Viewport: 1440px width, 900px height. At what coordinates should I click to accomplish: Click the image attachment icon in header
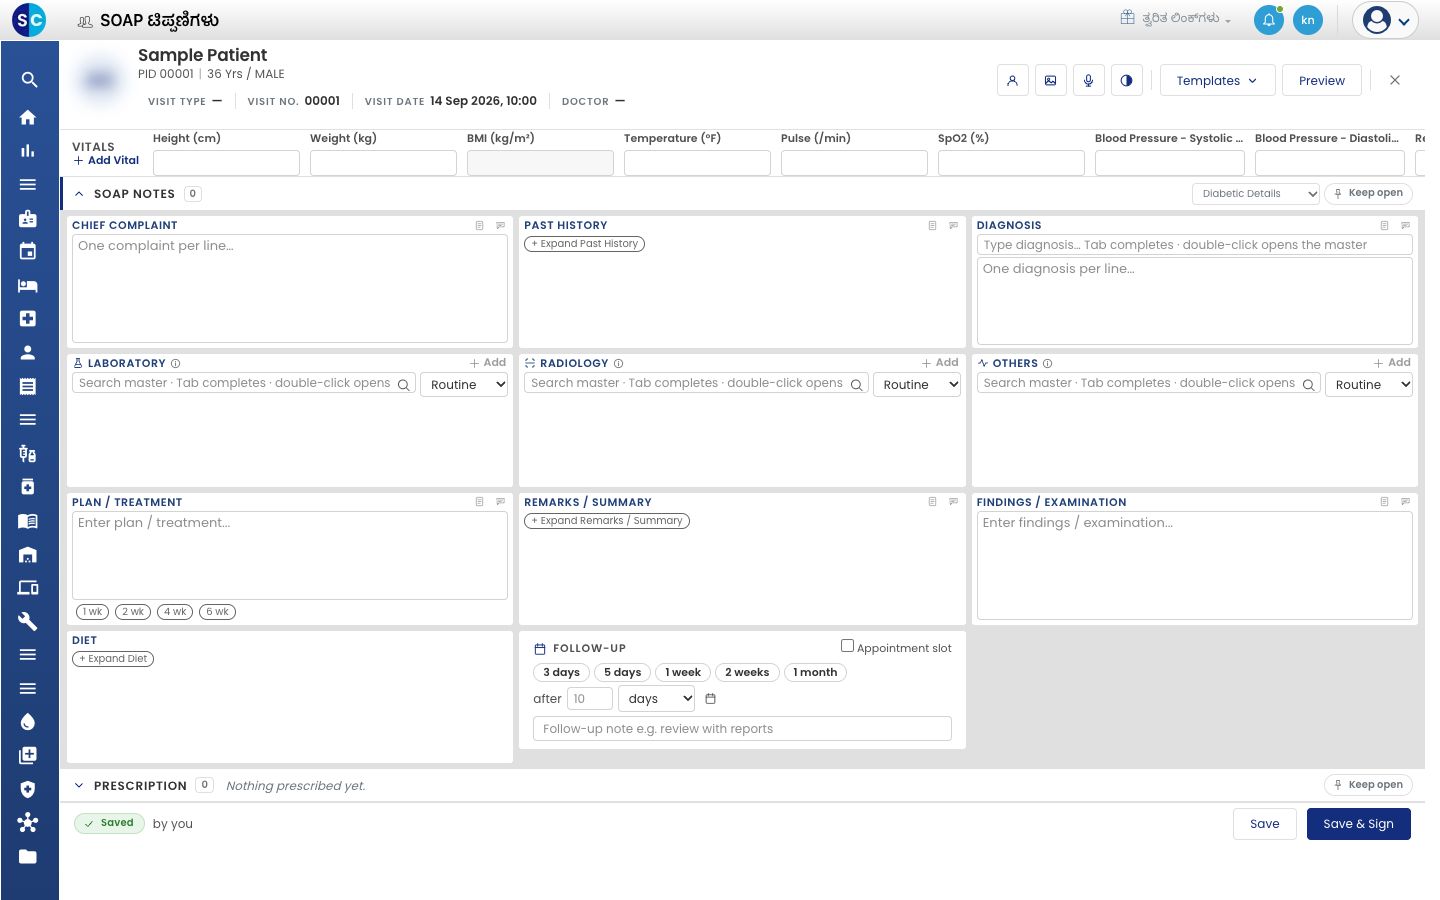pos(1051,81)
